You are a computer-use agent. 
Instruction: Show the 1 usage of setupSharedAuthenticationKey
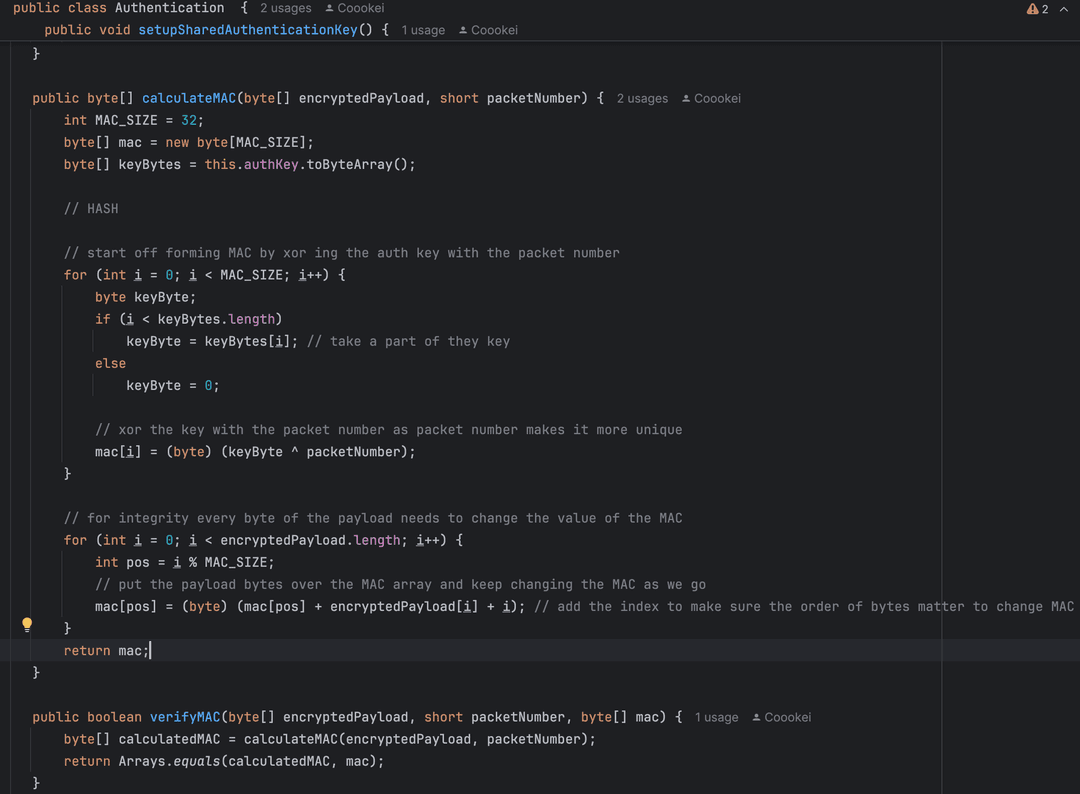click(x=423, y=31)
